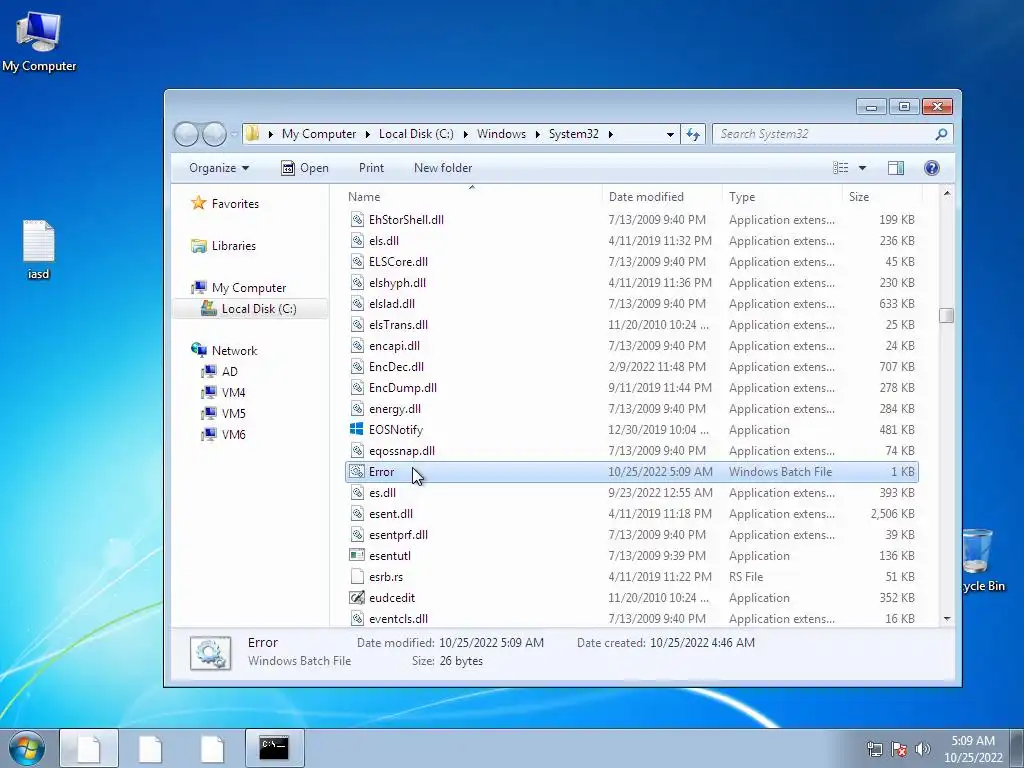Image resolution: width=1024 pixels, height=768 pixels.
Task: Select AD network computer
Action: click(230, 371)
